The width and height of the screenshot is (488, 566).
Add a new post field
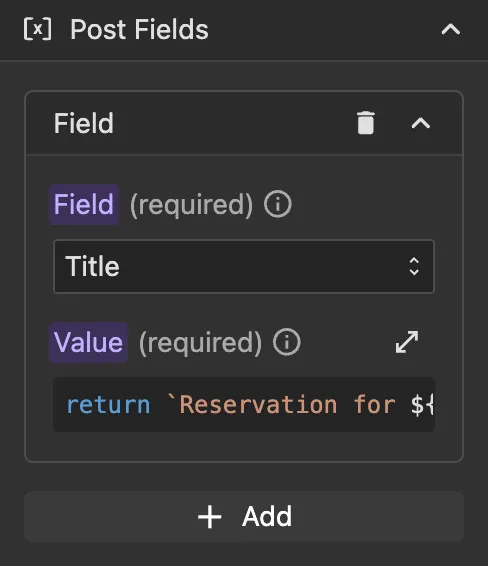pyautogui.click(x=244, y=517)
